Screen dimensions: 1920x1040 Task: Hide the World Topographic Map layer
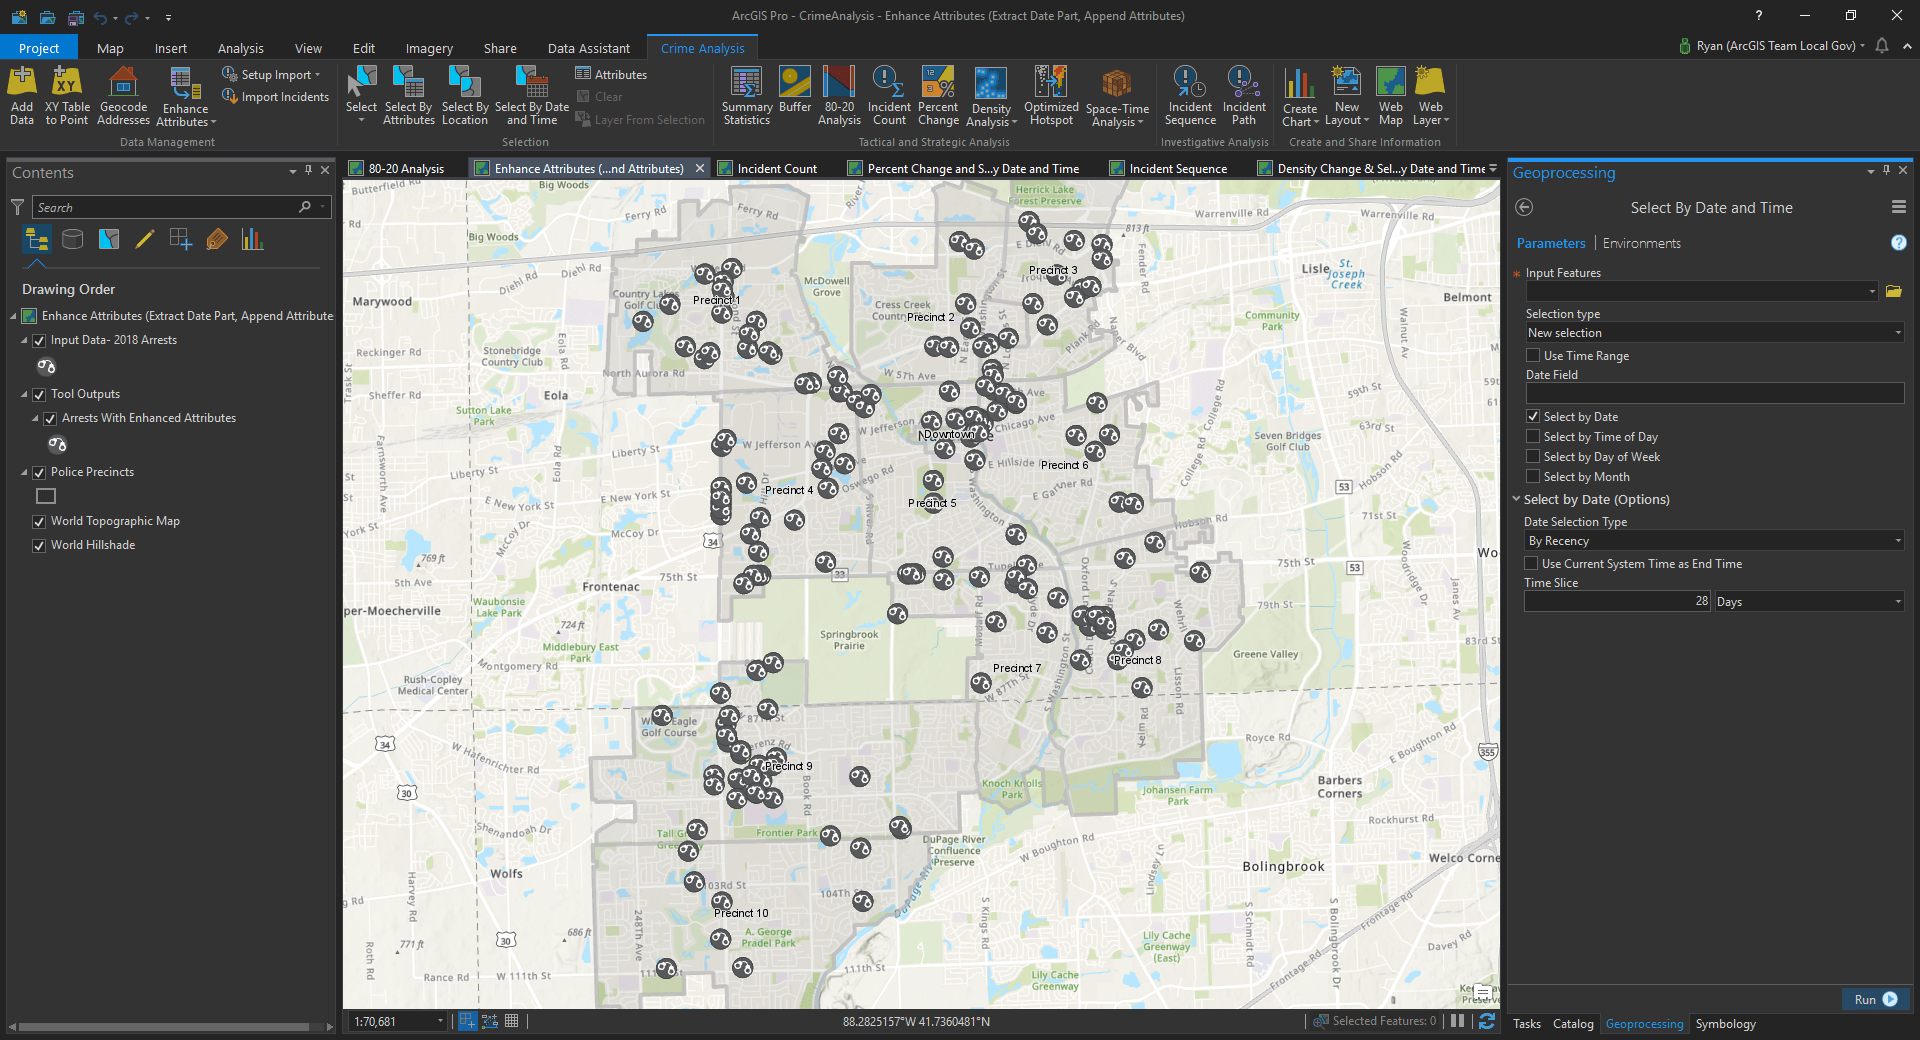(x=39, y=521)
